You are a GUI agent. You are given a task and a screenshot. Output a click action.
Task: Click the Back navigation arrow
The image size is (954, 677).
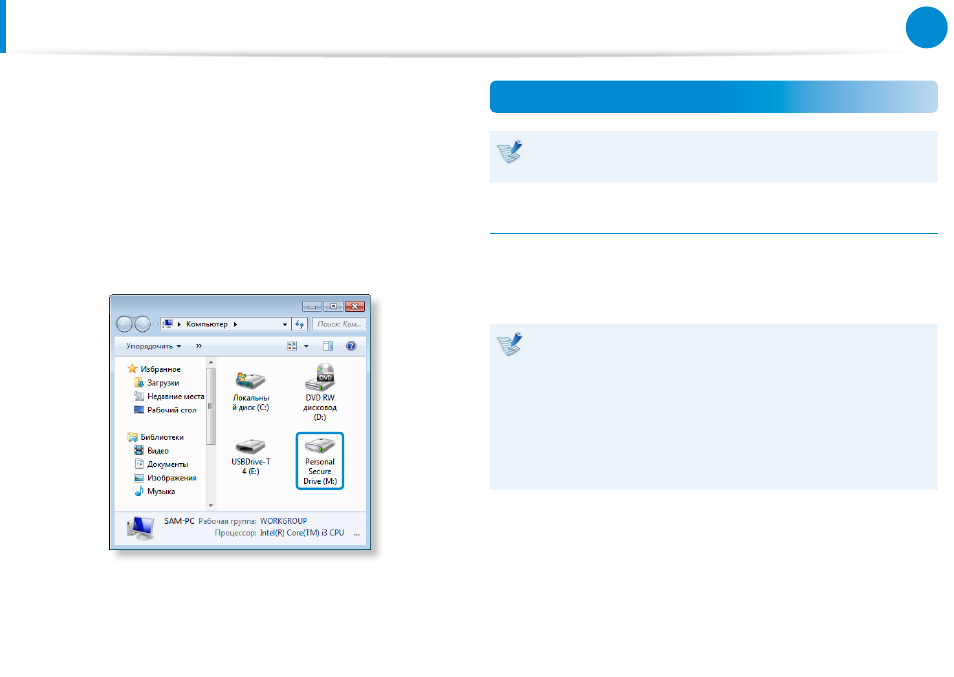pos(124,324)
